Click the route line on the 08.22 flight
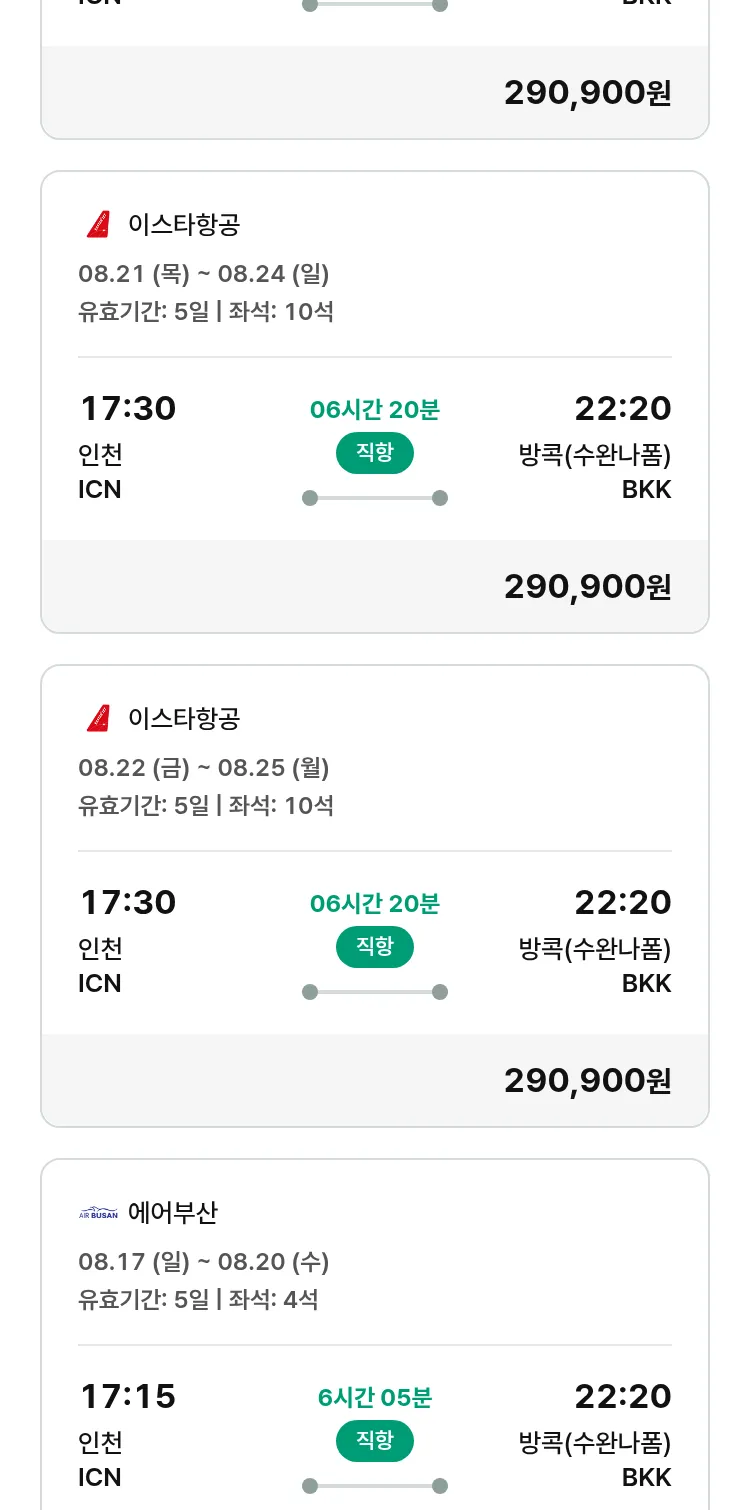 pos(374,992)
